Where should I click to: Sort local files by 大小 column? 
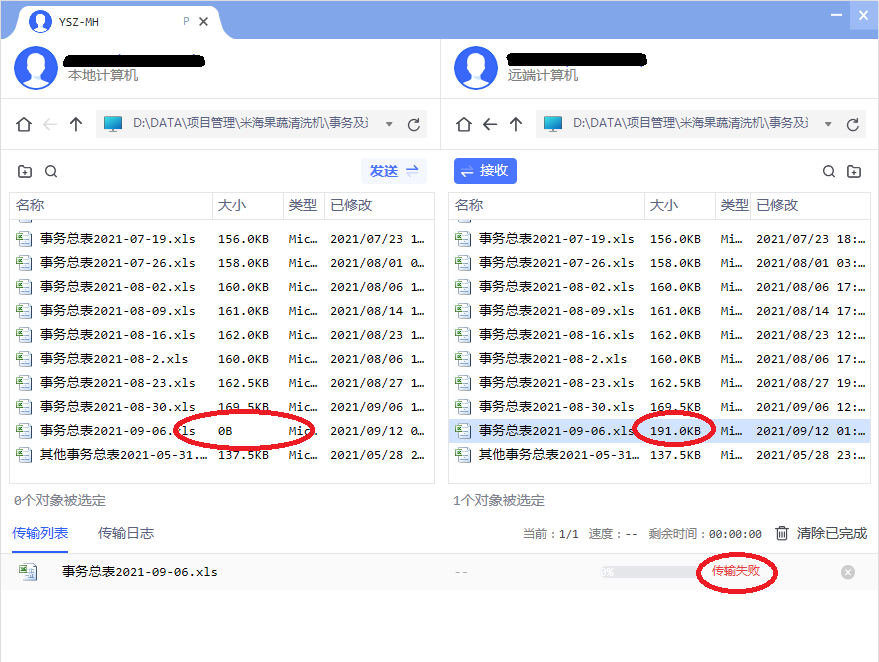(x=248, y=205)
